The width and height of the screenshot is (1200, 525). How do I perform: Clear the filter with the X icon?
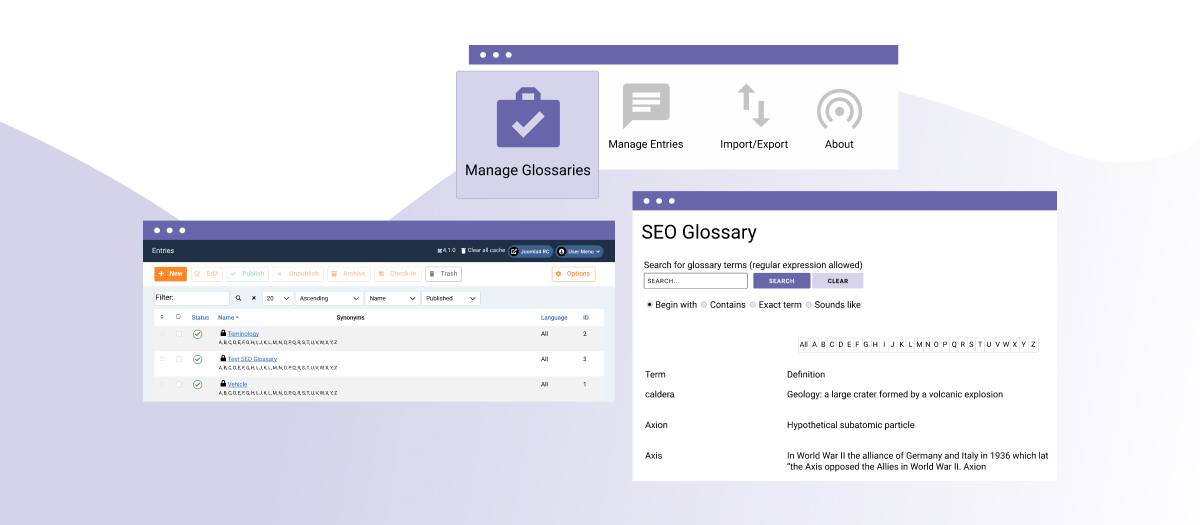pos(253,298)
